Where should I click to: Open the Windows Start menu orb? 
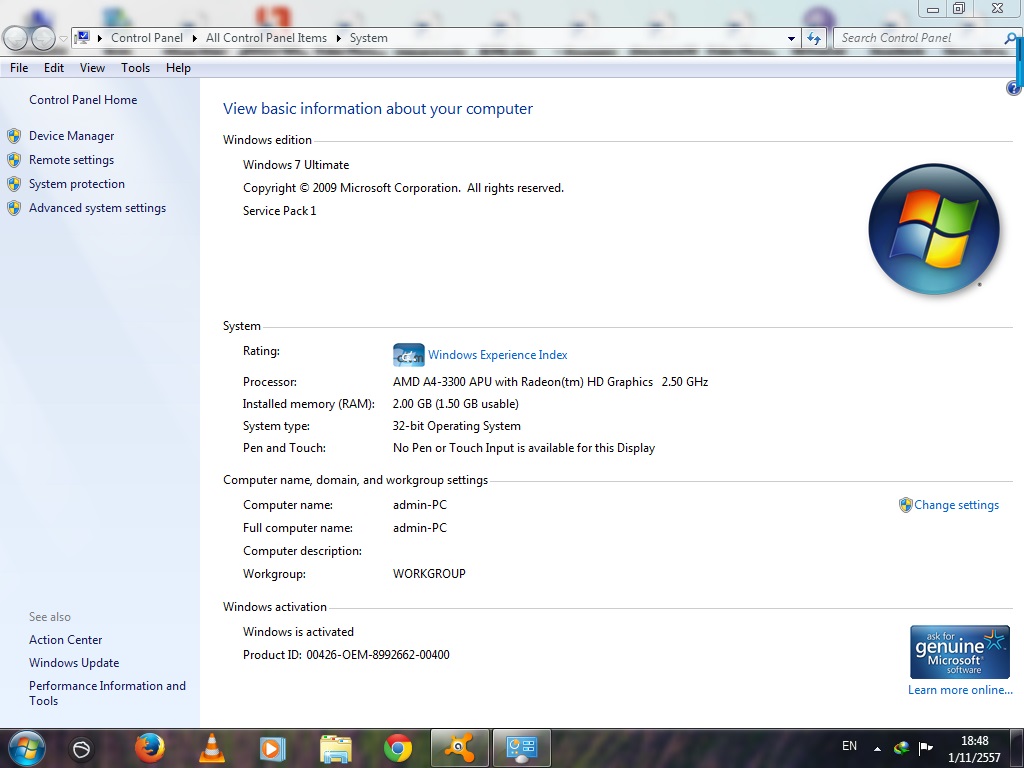click(27, 748)
